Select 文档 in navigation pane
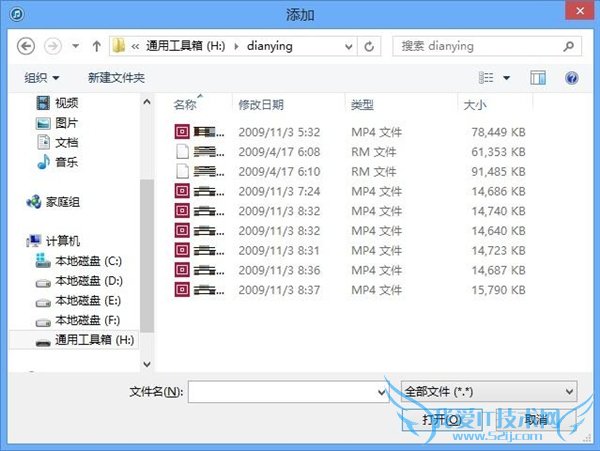 [57, 142]
